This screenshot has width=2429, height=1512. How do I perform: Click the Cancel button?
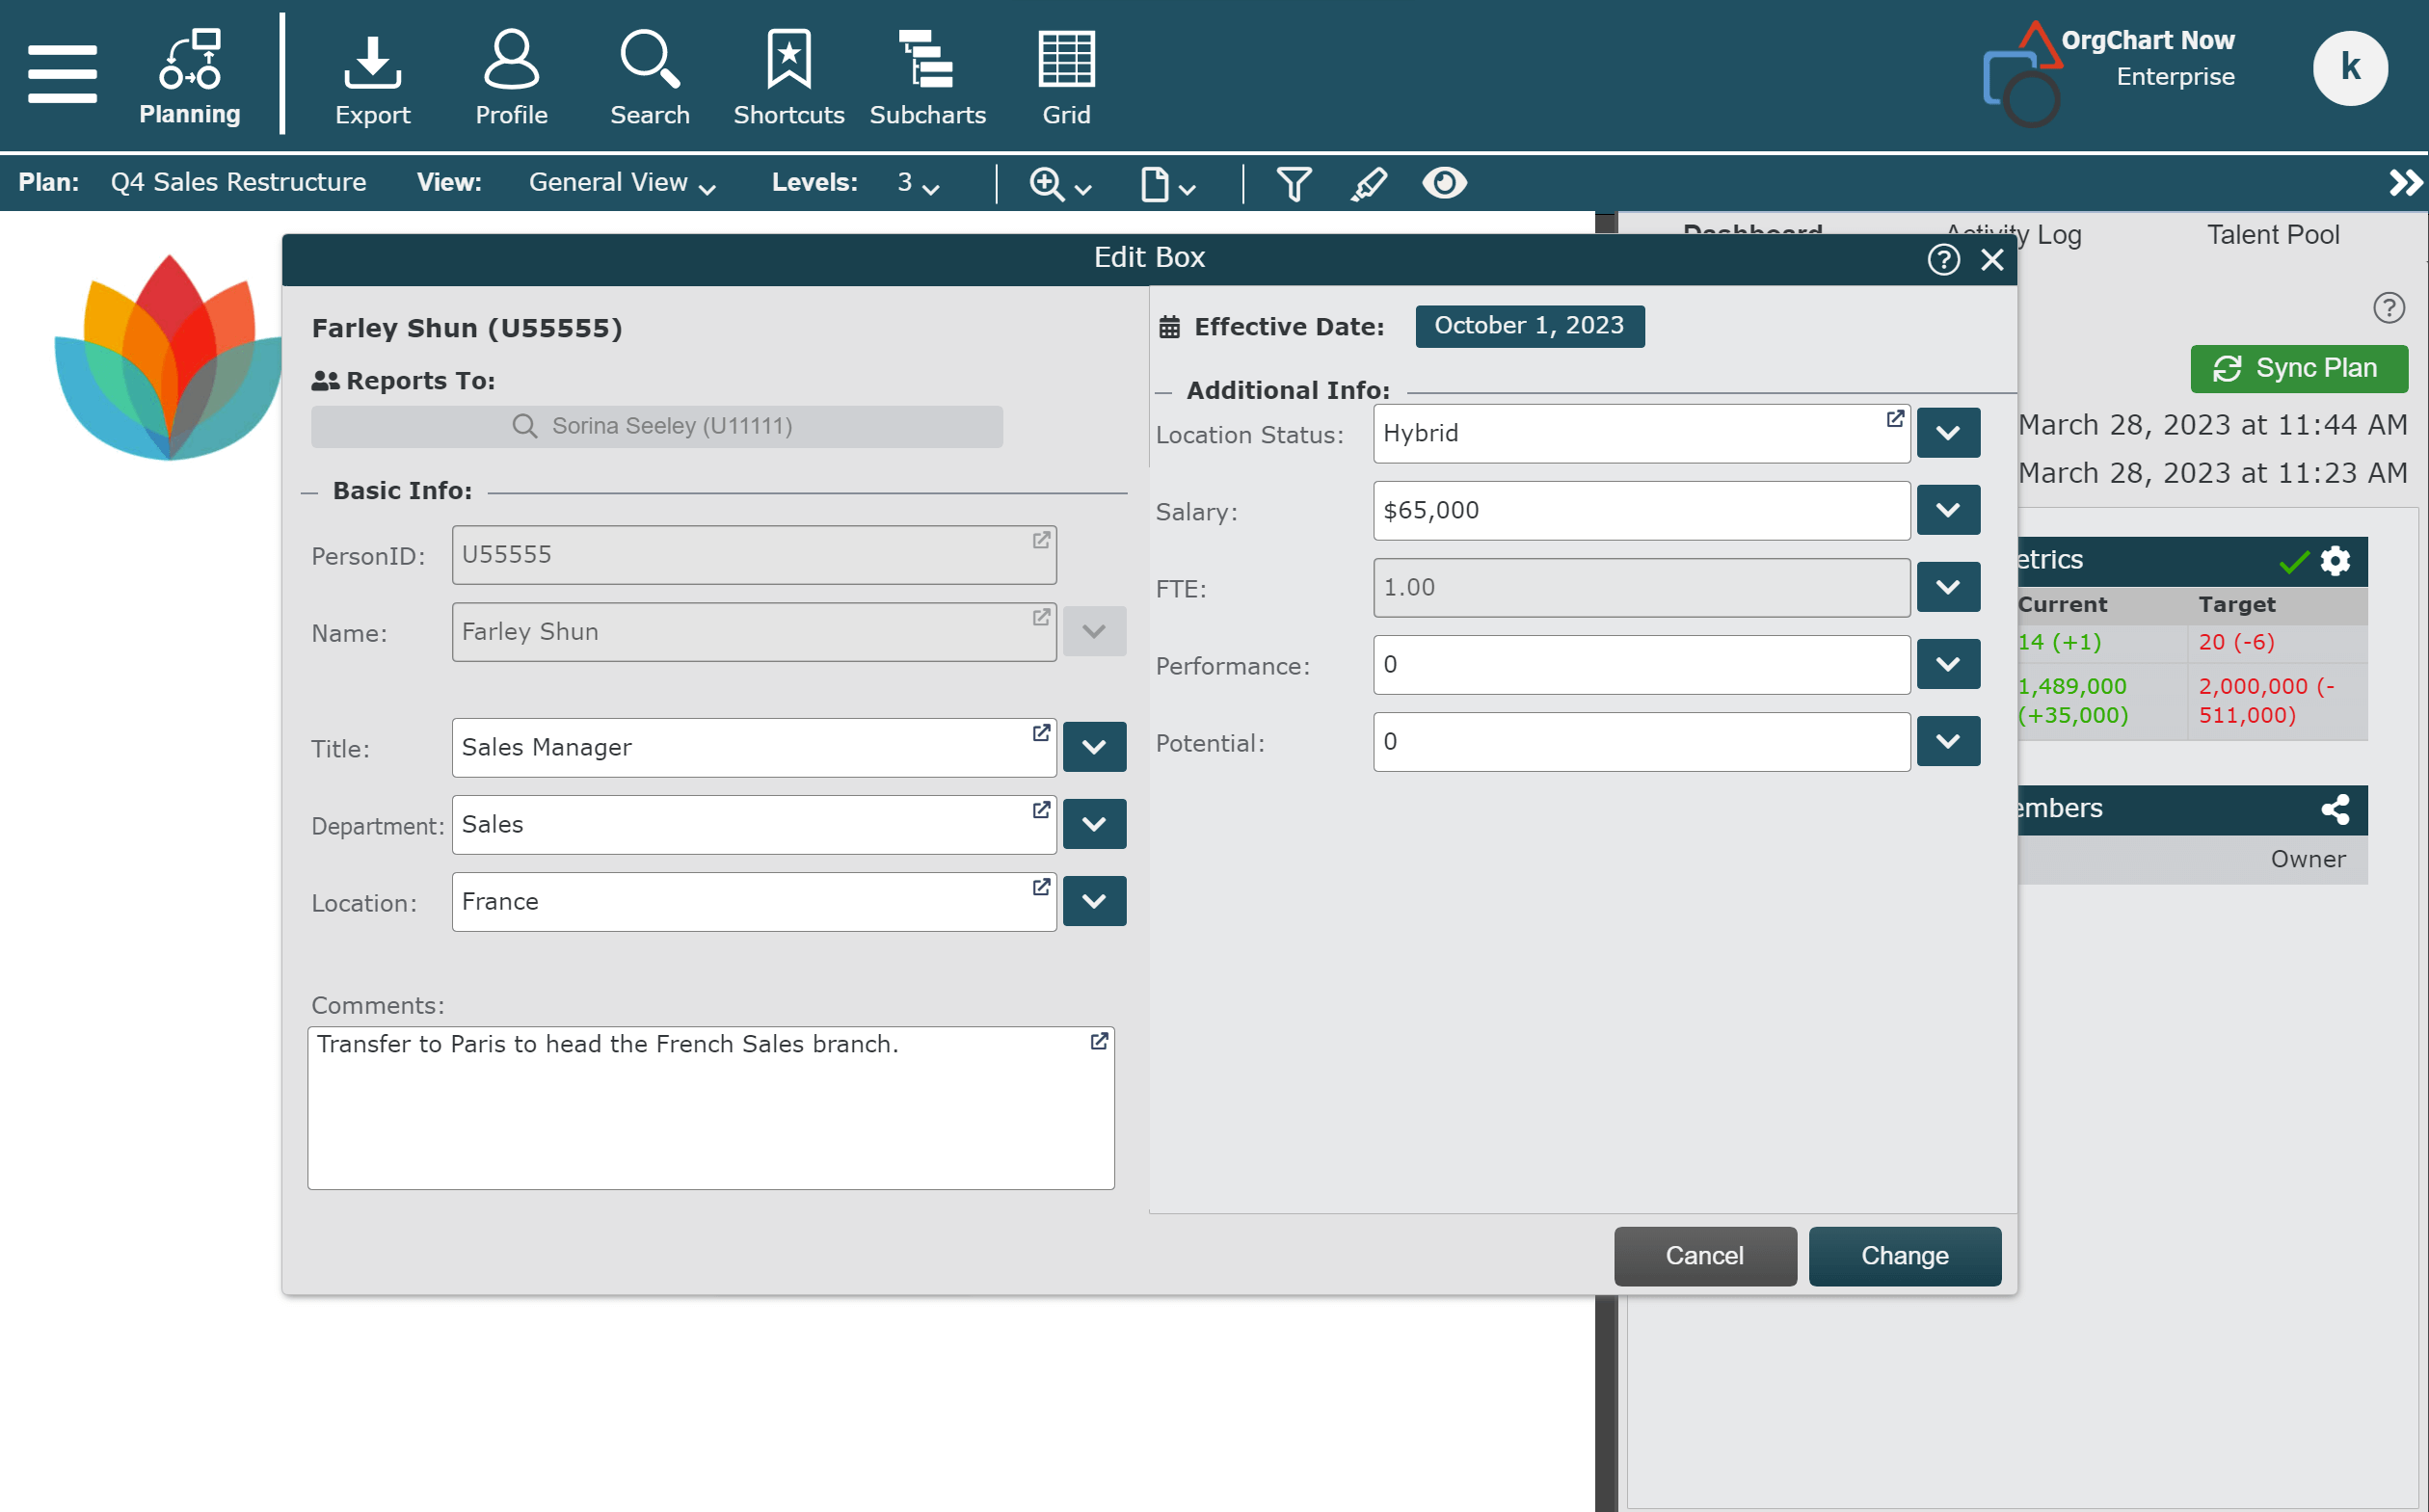[1702, 1254]
